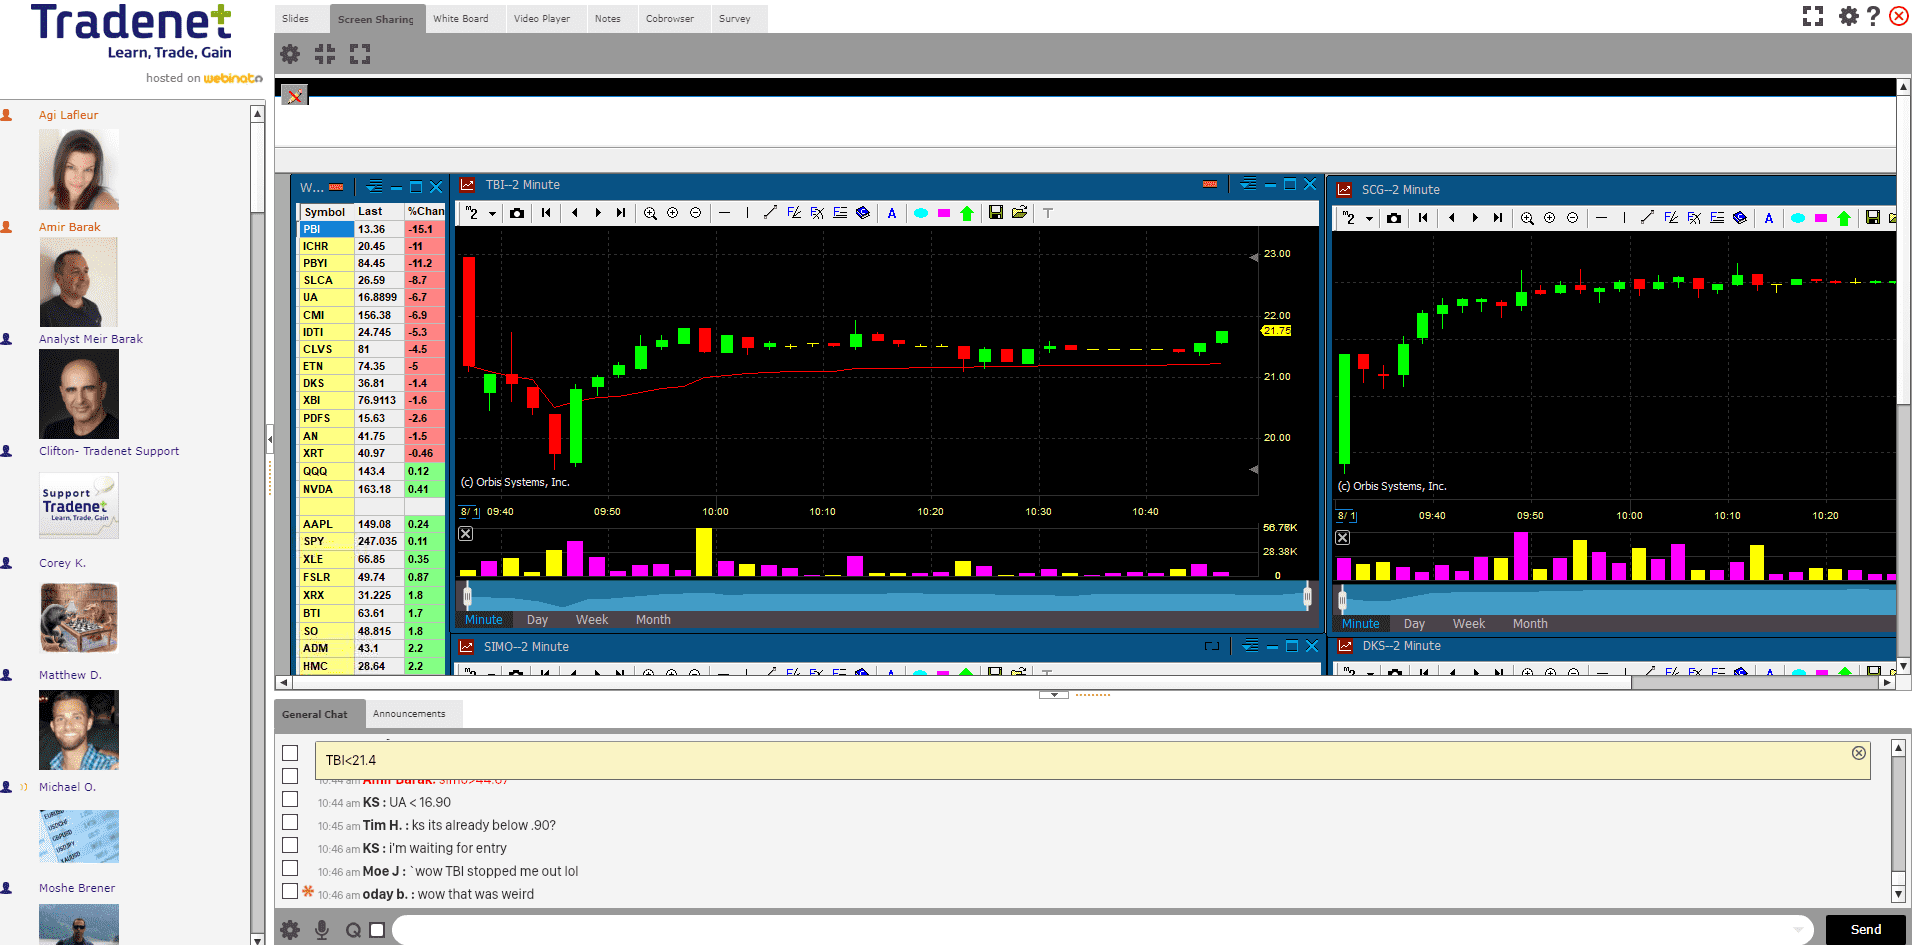This screenshot has height=945, width=1912.
Task: Select cyan color marker in TBI toolbar
Action: click(921, 213)
